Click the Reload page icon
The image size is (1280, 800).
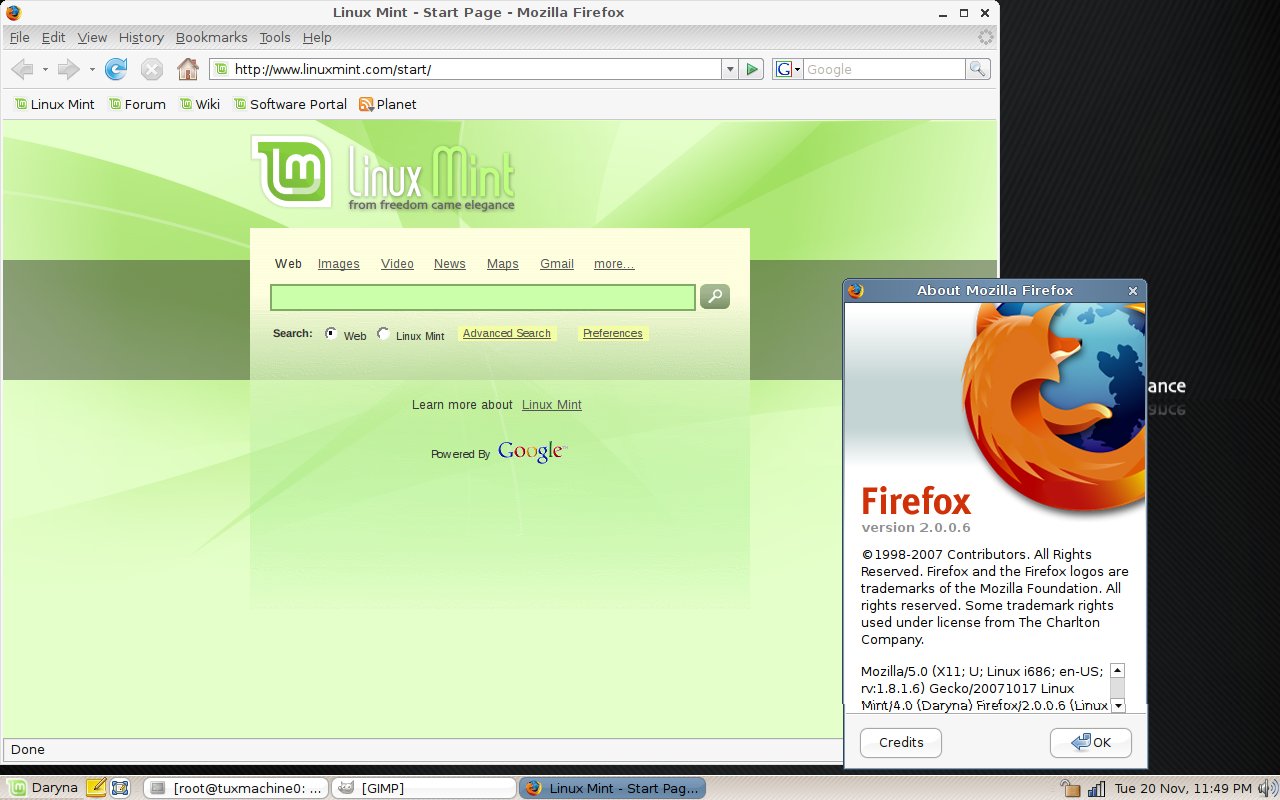[116, 69]
